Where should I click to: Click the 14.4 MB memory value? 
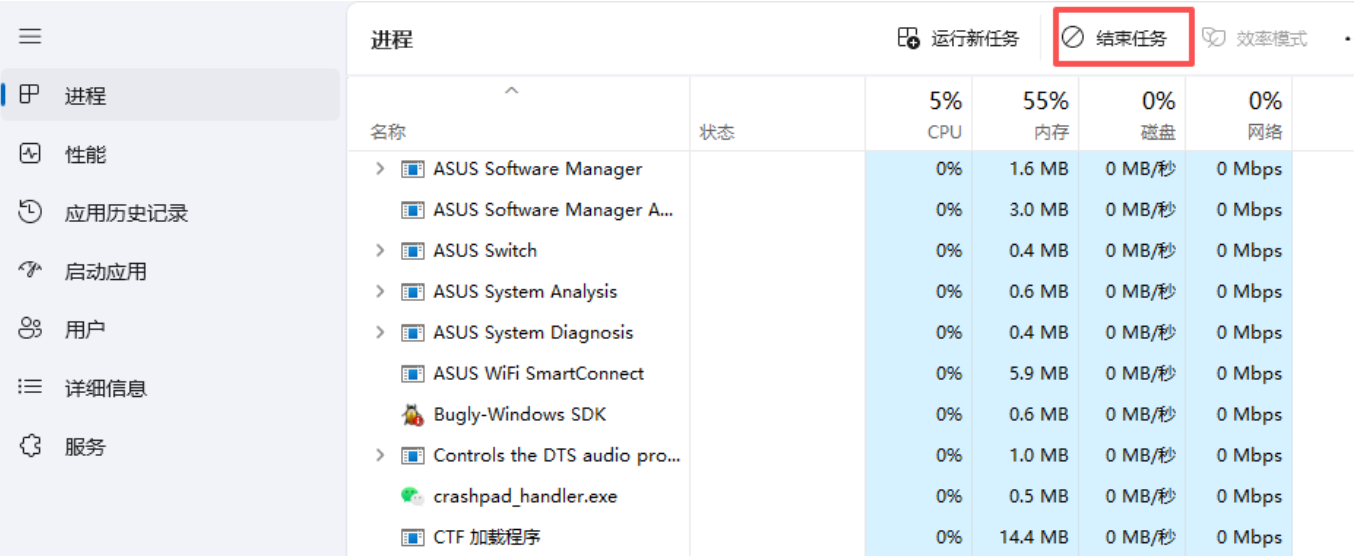(1036, 538)
